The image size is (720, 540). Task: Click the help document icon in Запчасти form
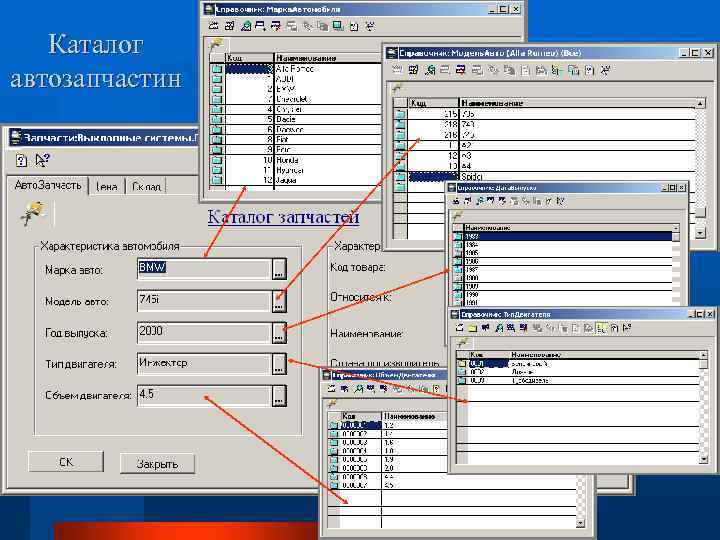tap(21, 160)
